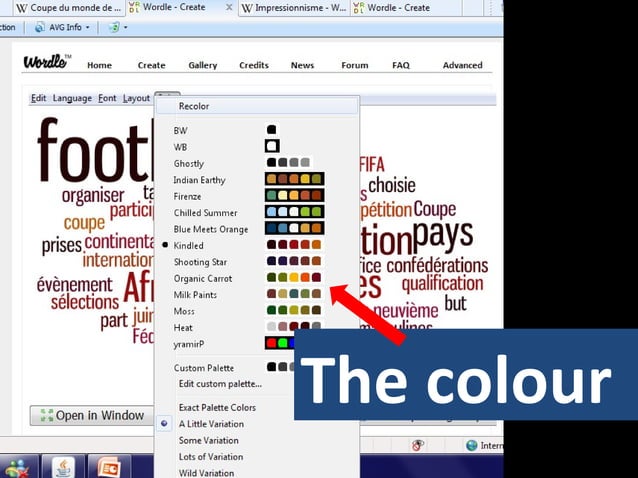Switch to Coupe du monde de Wikipedia tab
638x478 pixels.
coord(69,8)
